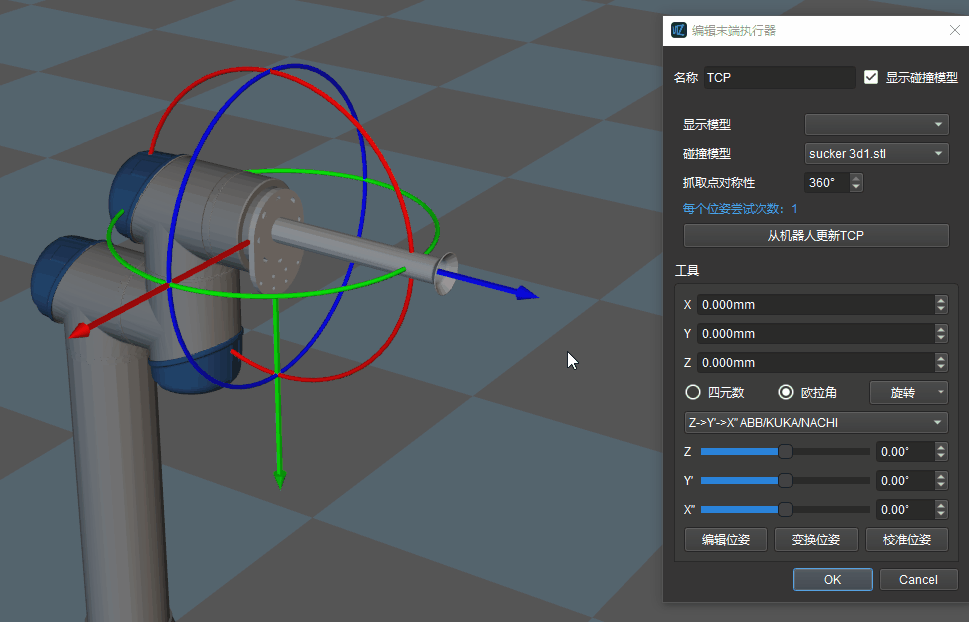Click the 从机器人更新TCP button
The width and height of the screenshot is (969, 622).
pyautogui.click(x=815, y=236)
